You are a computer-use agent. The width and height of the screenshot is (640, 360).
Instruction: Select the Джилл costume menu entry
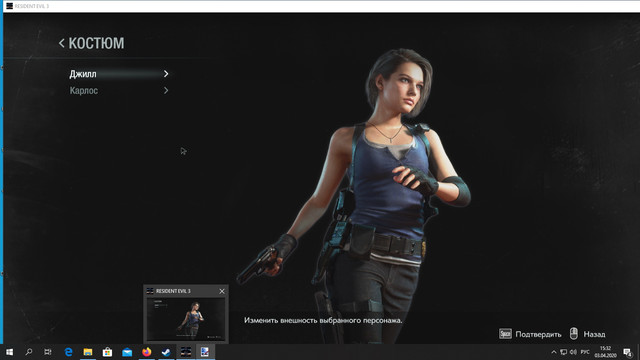click(118, 74)
